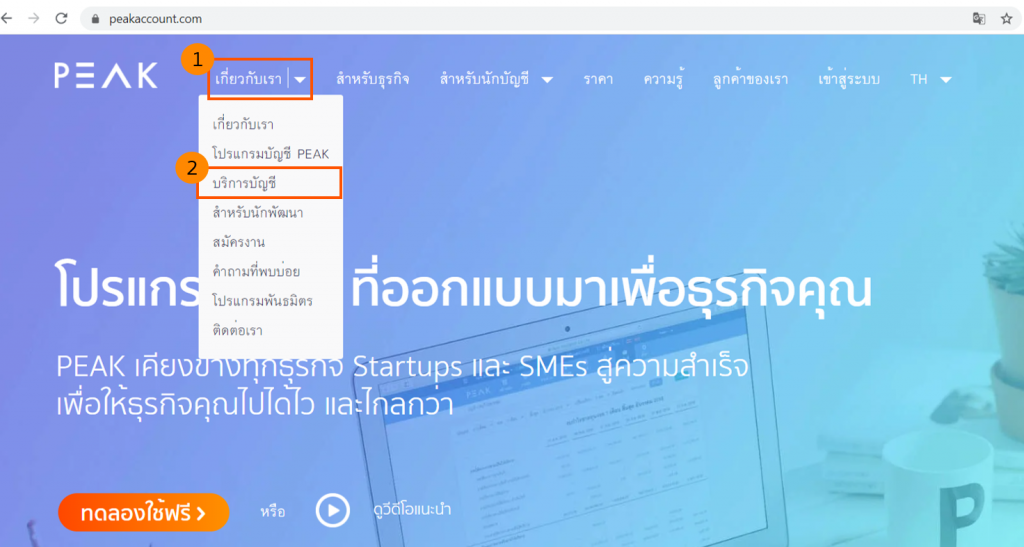Click the padlock icon in address bar
This screenshot has width=1024, height=547.
(95, 19)
